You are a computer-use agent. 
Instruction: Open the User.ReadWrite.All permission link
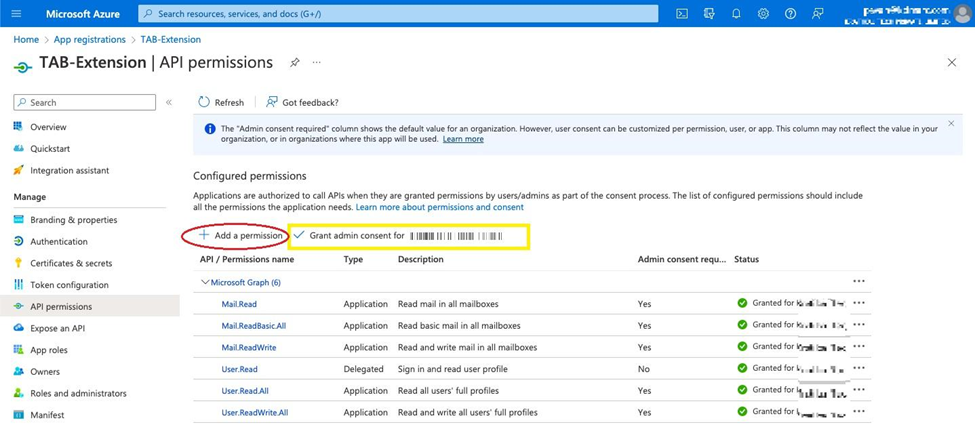coord(255,412)
